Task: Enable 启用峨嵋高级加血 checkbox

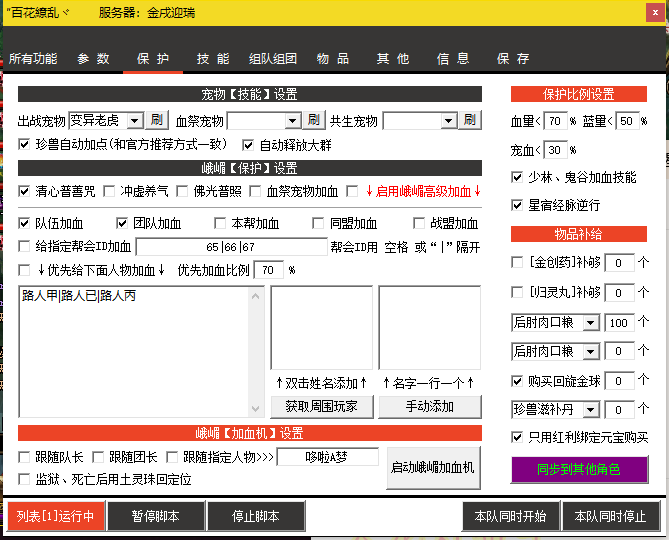Action: click(x=352, y=191)
